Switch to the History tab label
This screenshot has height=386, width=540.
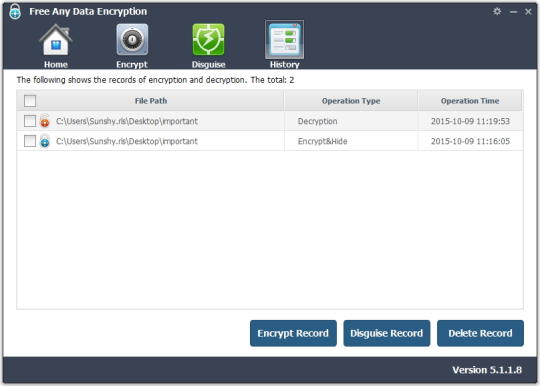[x=284, y=64]
